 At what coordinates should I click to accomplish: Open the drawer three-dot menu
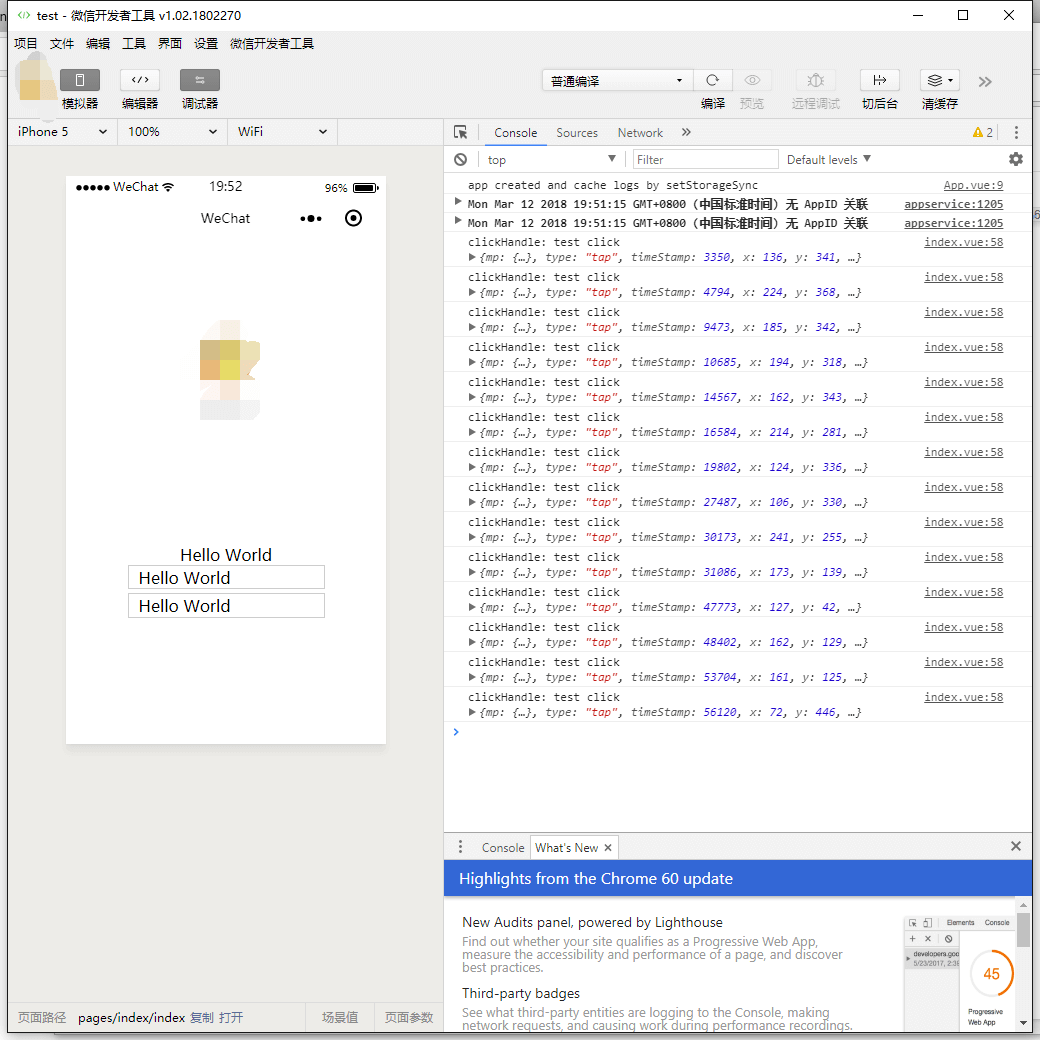pyautogui.click(x=460, y=847)
